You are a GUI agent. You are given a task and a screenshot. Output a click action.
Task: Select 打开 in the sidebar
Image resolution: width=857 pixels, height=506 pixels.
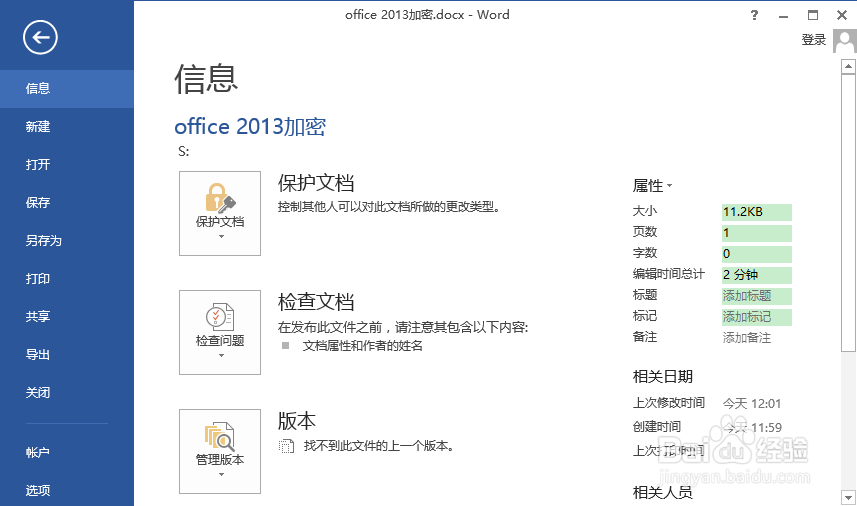(67, 164)
